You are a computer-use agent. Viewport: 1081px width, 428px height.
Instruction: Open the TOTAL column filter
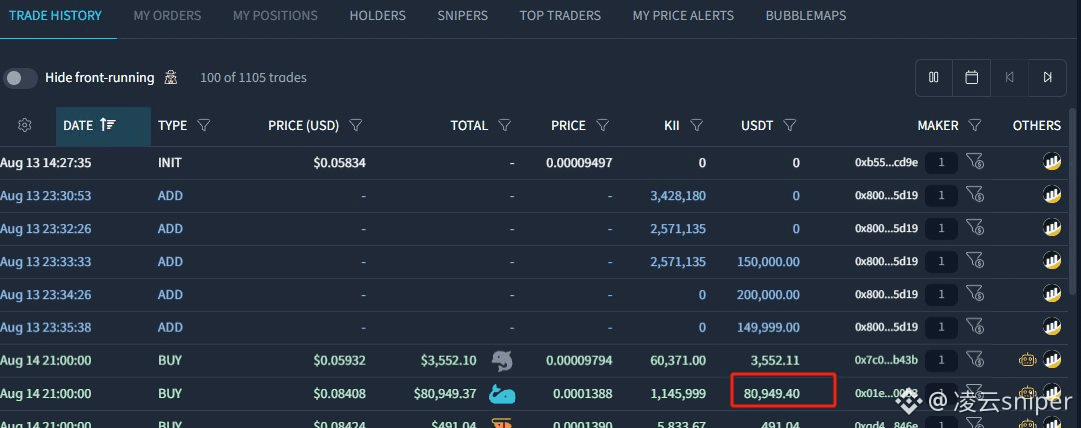tap(505, 125)
